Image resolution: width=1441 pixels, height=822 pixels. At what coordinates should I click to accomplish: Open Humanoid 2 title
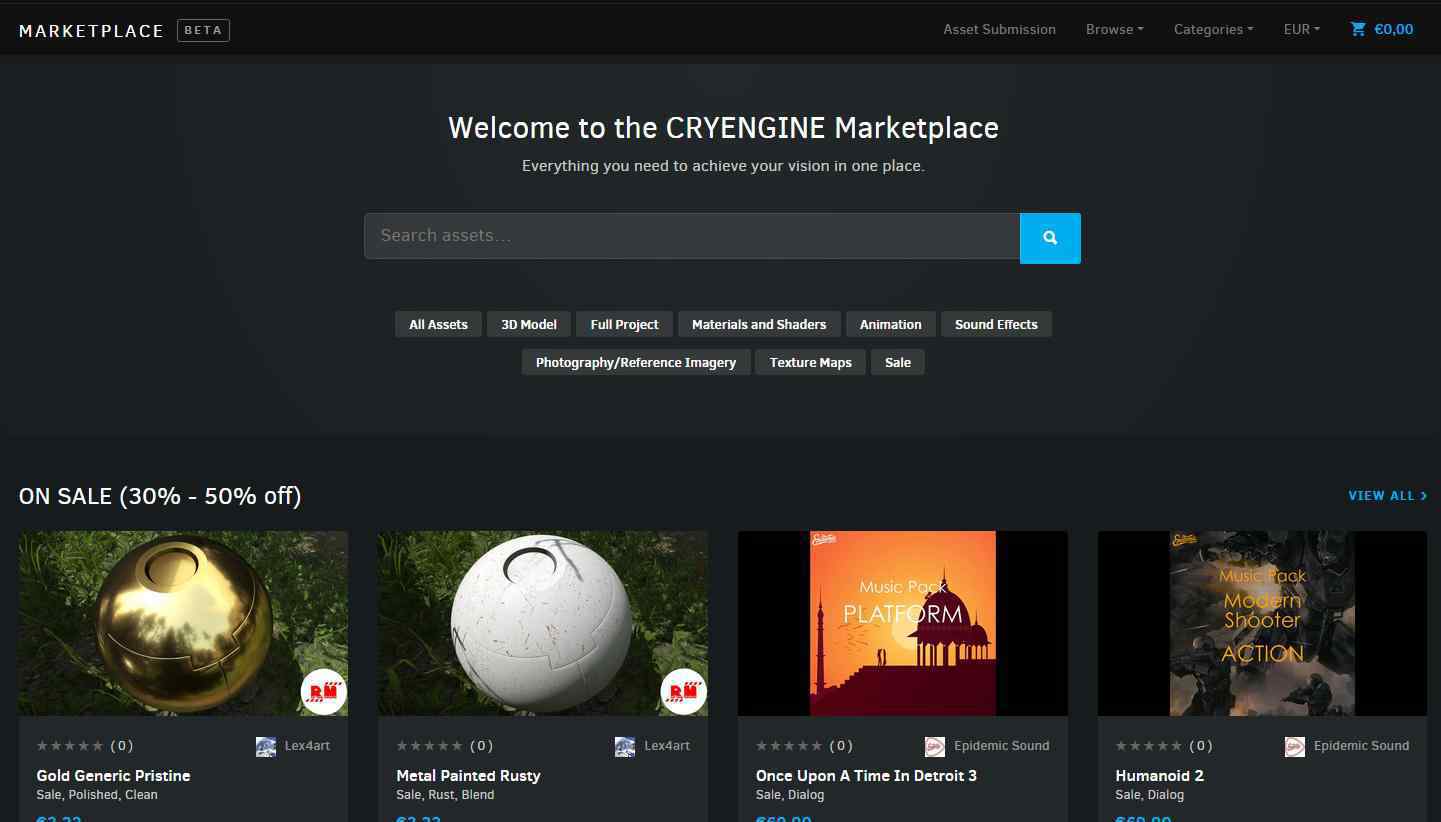[x=1159, y=775]
